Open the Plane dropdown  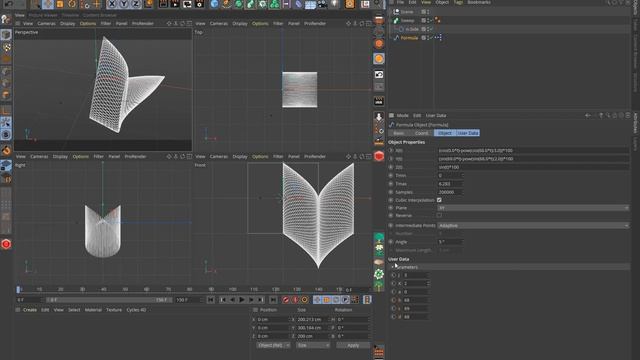pos(533,208)
